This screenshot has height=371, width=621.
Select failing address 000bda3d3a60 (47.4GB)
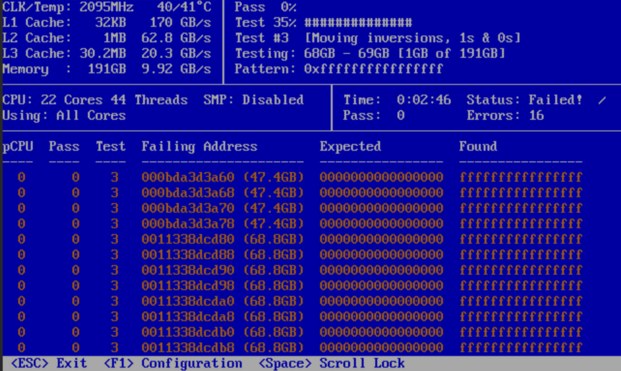(x=223, y=177)
